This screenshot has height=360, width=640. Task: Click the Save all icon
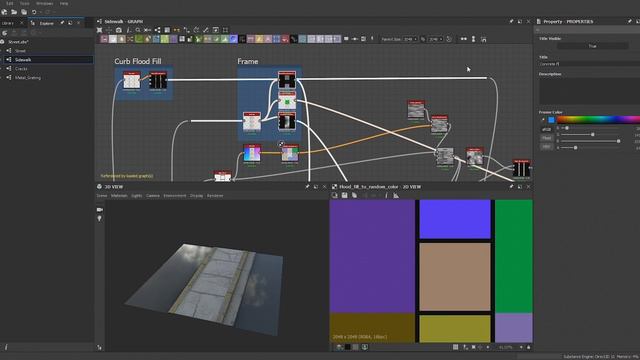tap(24, 12)
